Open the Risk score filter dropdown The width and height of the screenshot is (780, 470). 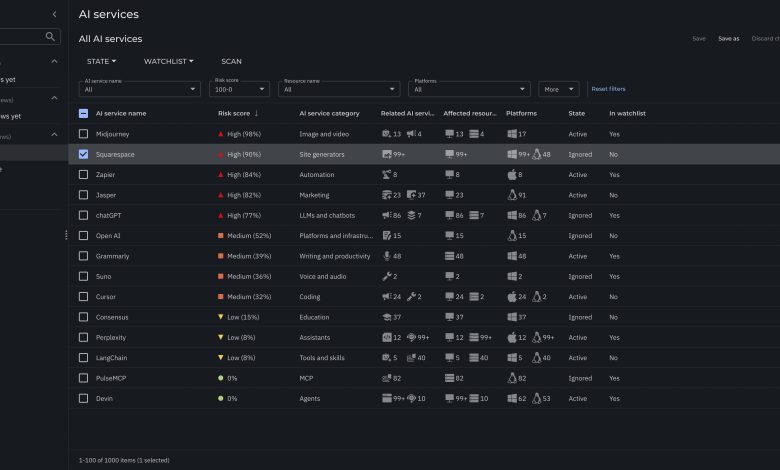tap(240, 89)
